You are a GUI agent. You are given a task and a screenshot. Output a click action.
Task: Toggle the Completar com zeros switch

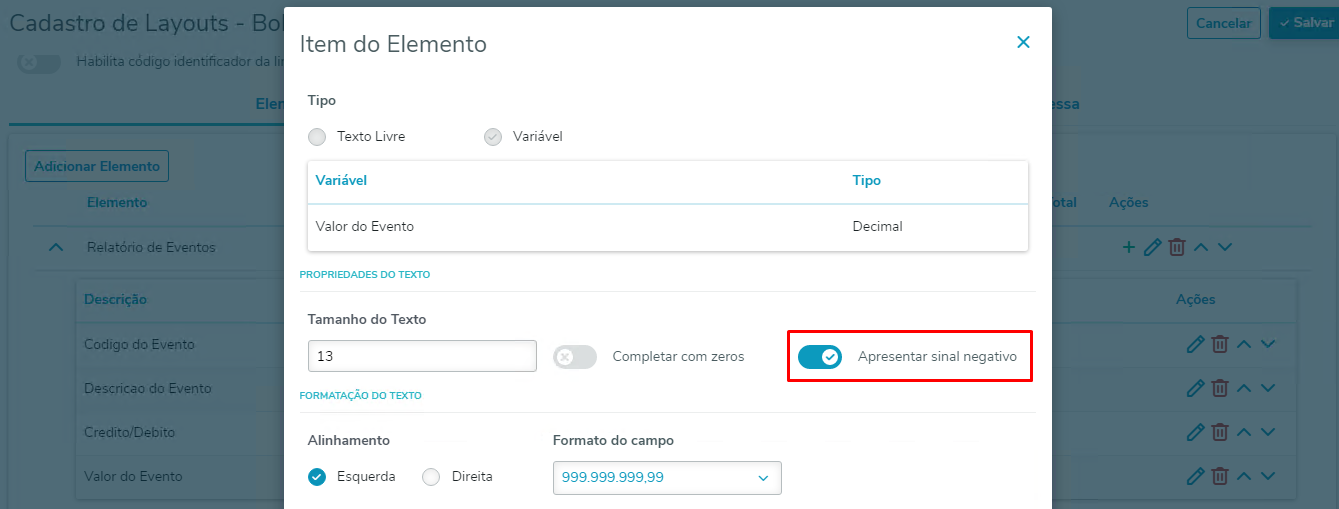coord(575,357)
